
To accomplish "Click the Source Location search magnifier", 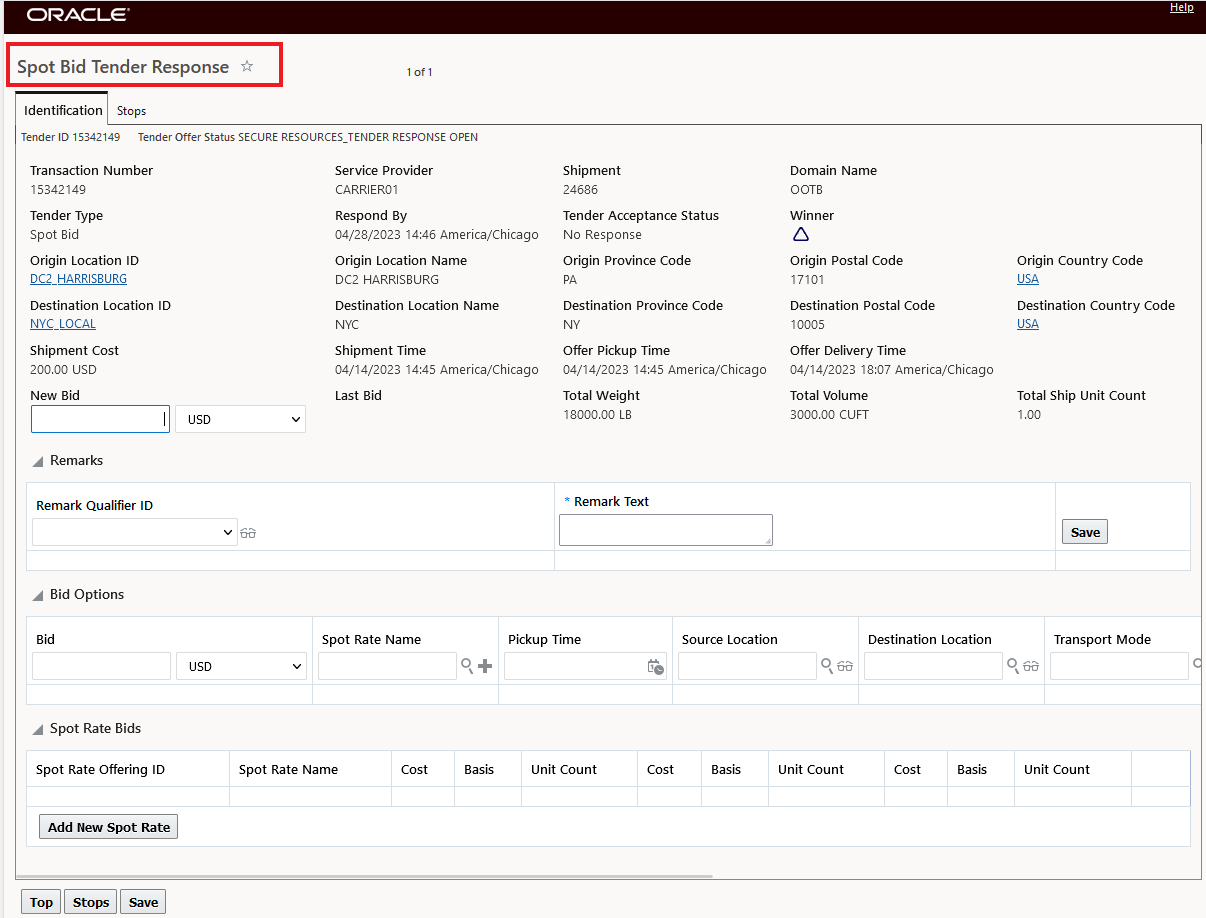I will [x=827, y=666].
